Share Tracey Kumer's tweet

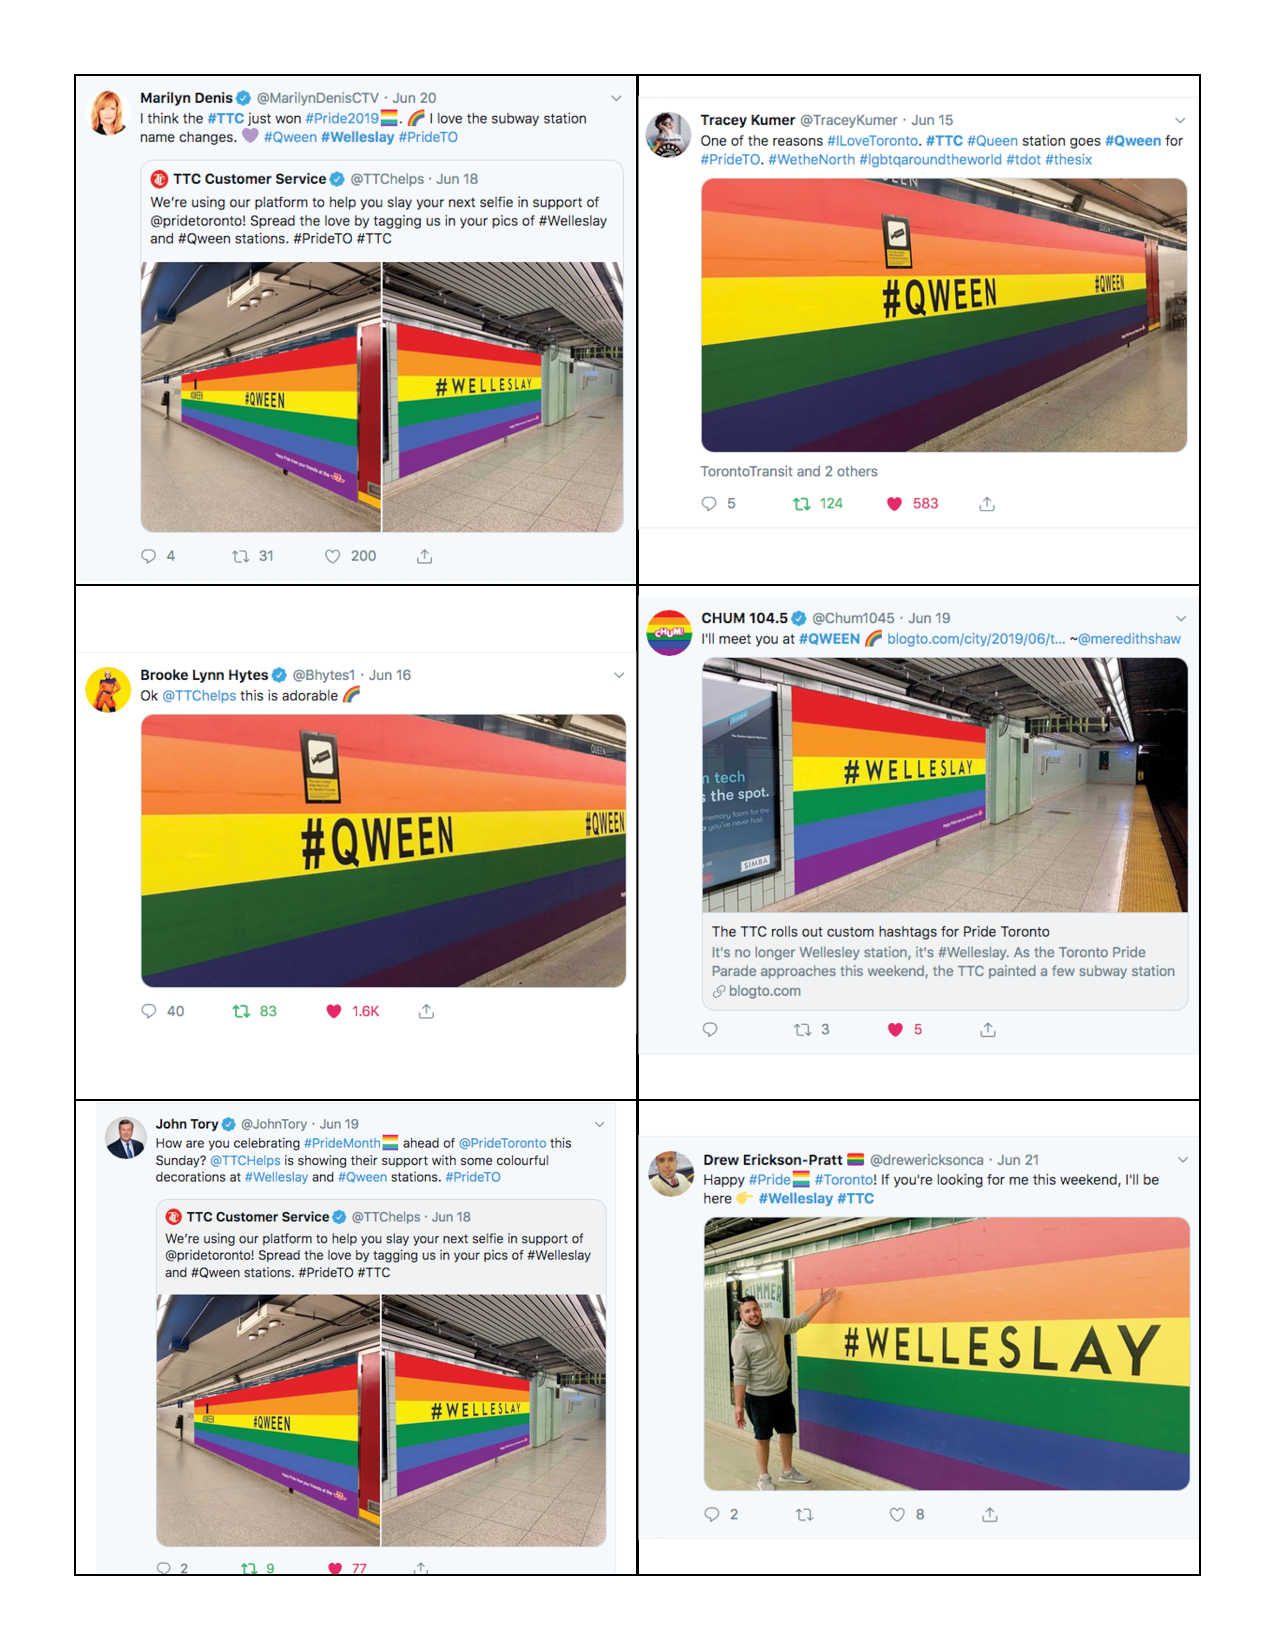coord(987,504)
